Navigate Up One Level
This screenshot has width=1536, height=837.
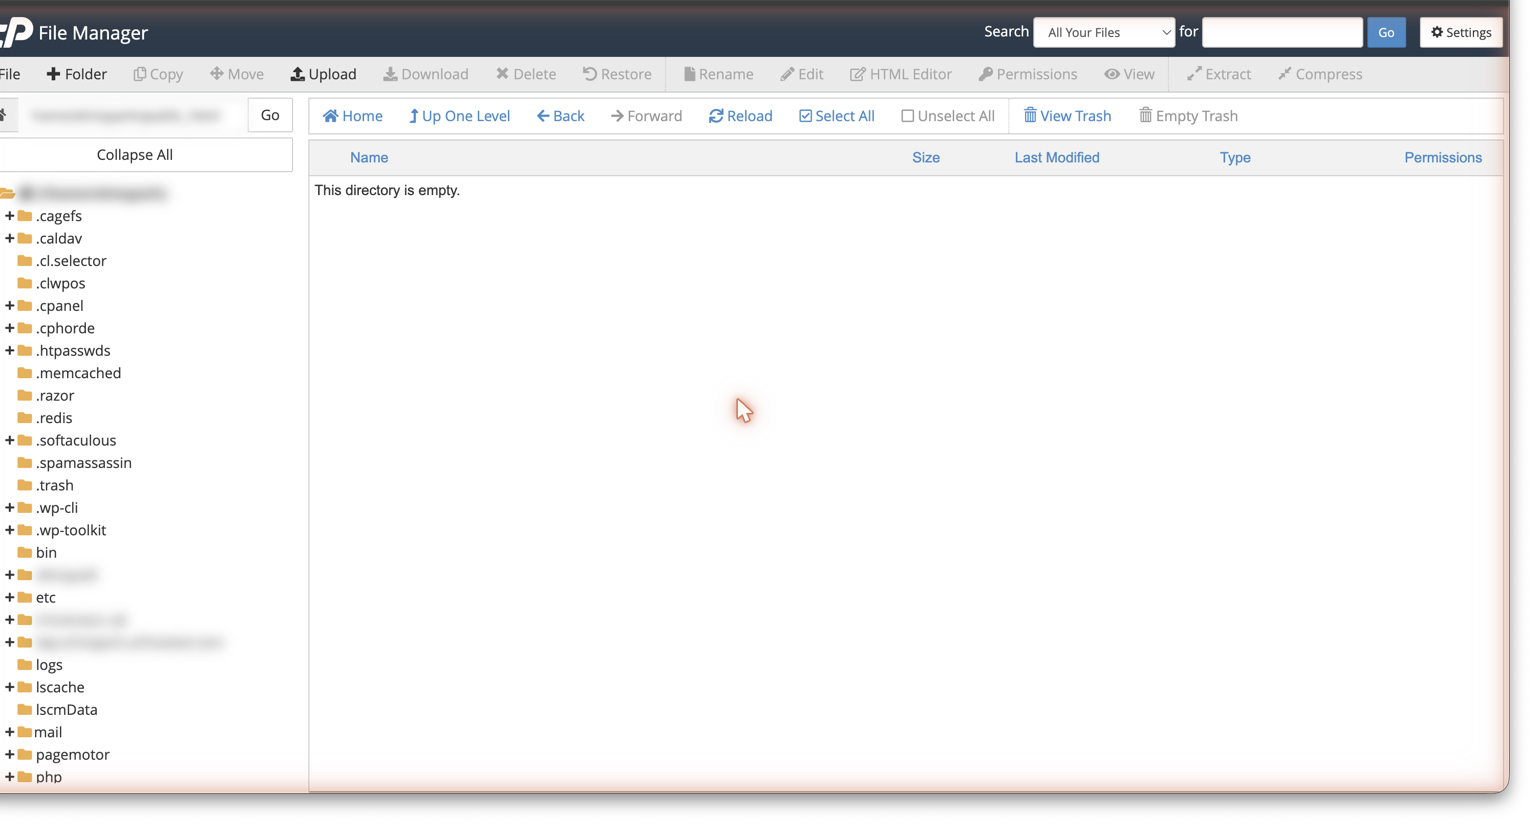coord(459,116)
